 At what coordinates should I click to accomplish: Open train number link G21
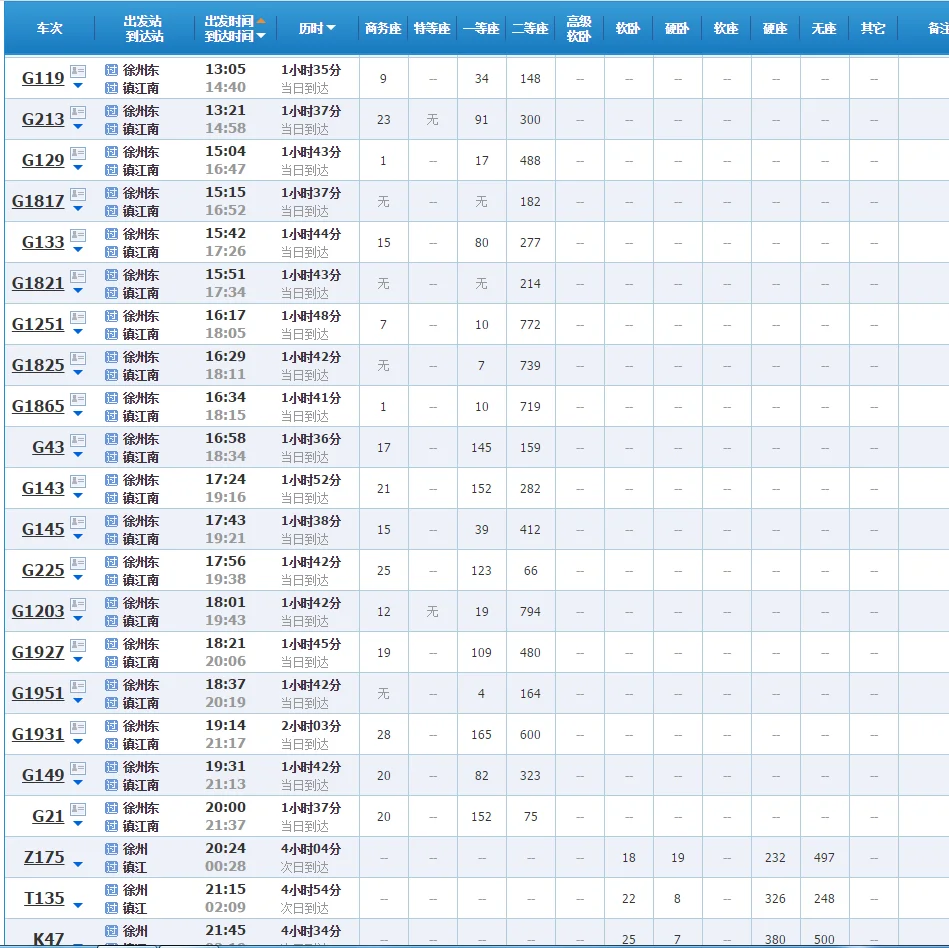[x=48, y=817]
